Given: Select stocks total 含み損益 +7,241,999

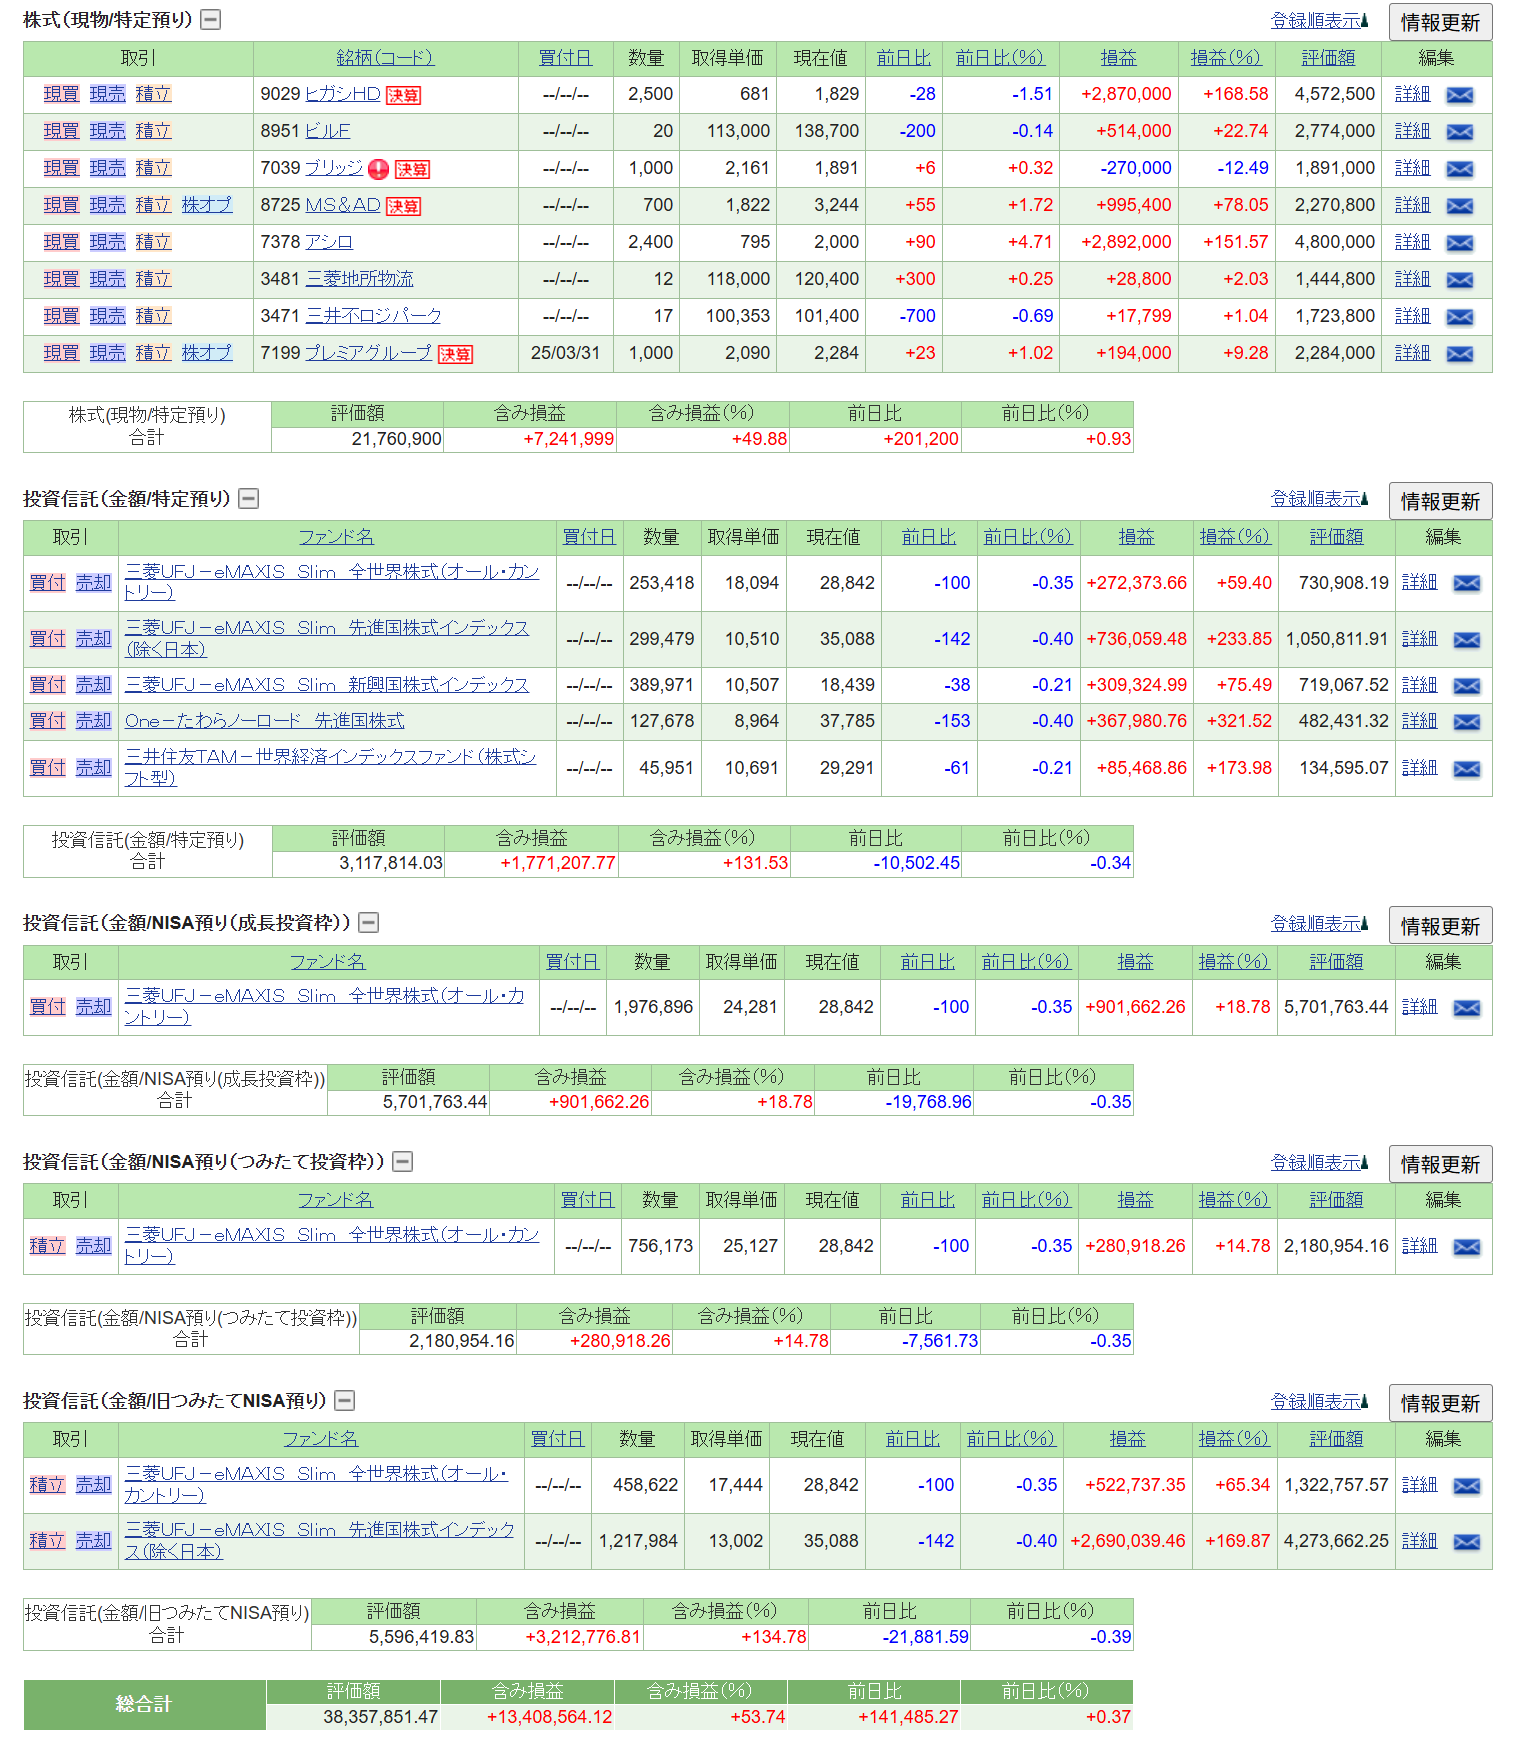Looking at the screenshot, I should tap(568, 439).
